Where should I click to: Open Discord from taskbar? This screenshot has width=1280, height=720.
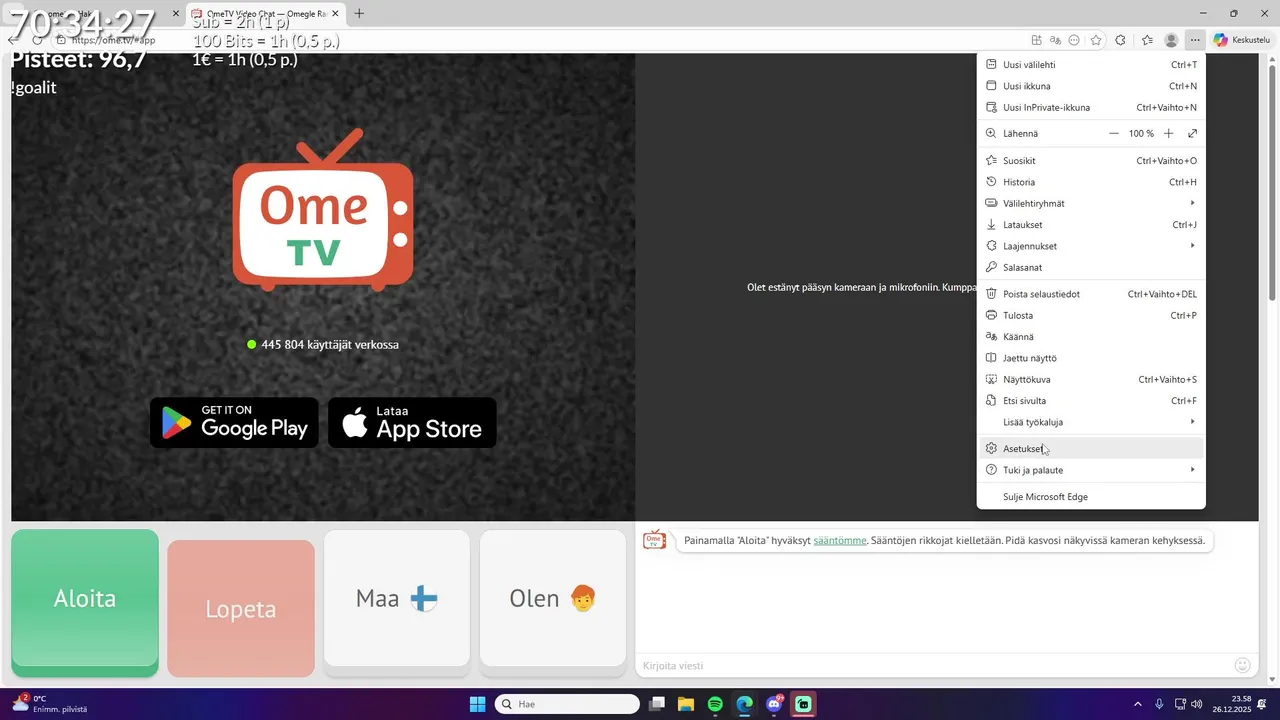point(774,704)
